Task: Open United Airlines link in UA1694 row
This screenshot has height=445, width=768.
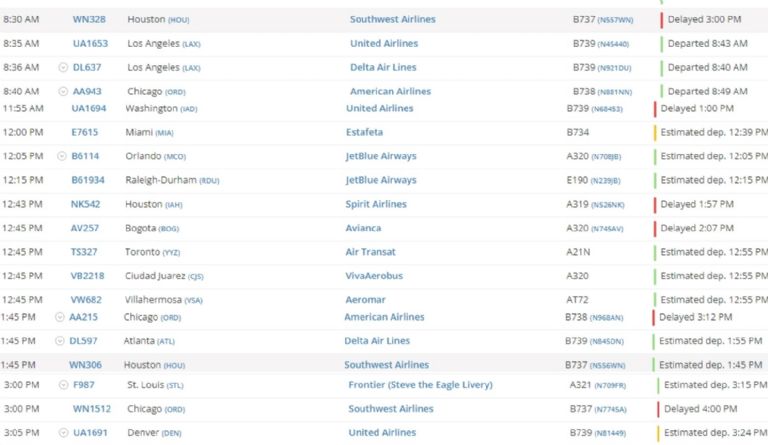Action: [x=380, y=108]
